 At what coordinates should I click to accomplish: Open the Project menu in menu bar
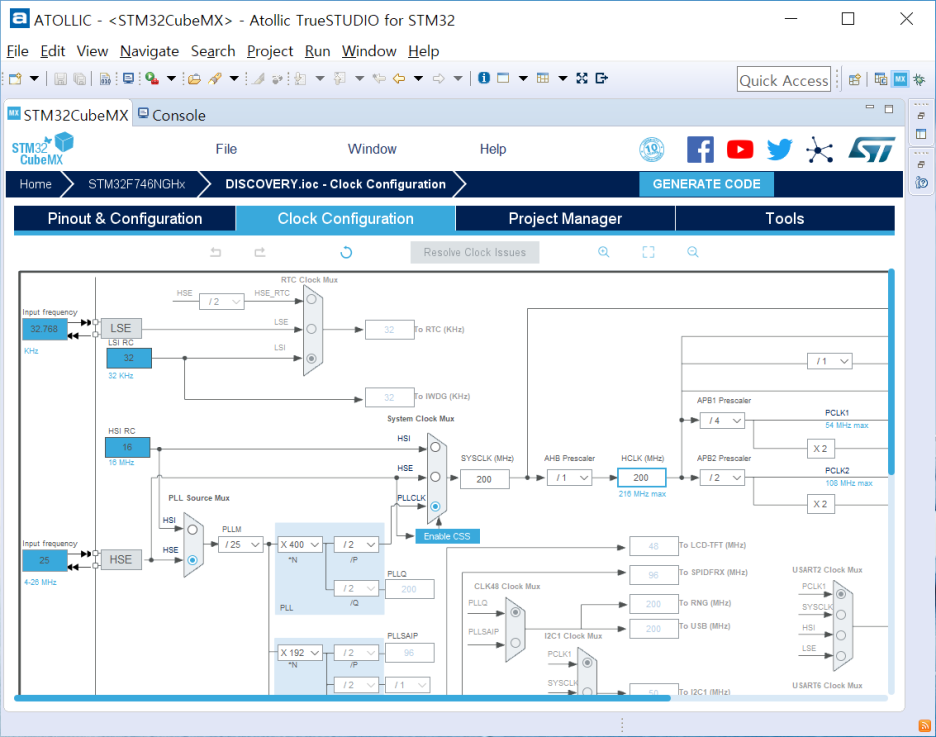(x=270, y=51)
